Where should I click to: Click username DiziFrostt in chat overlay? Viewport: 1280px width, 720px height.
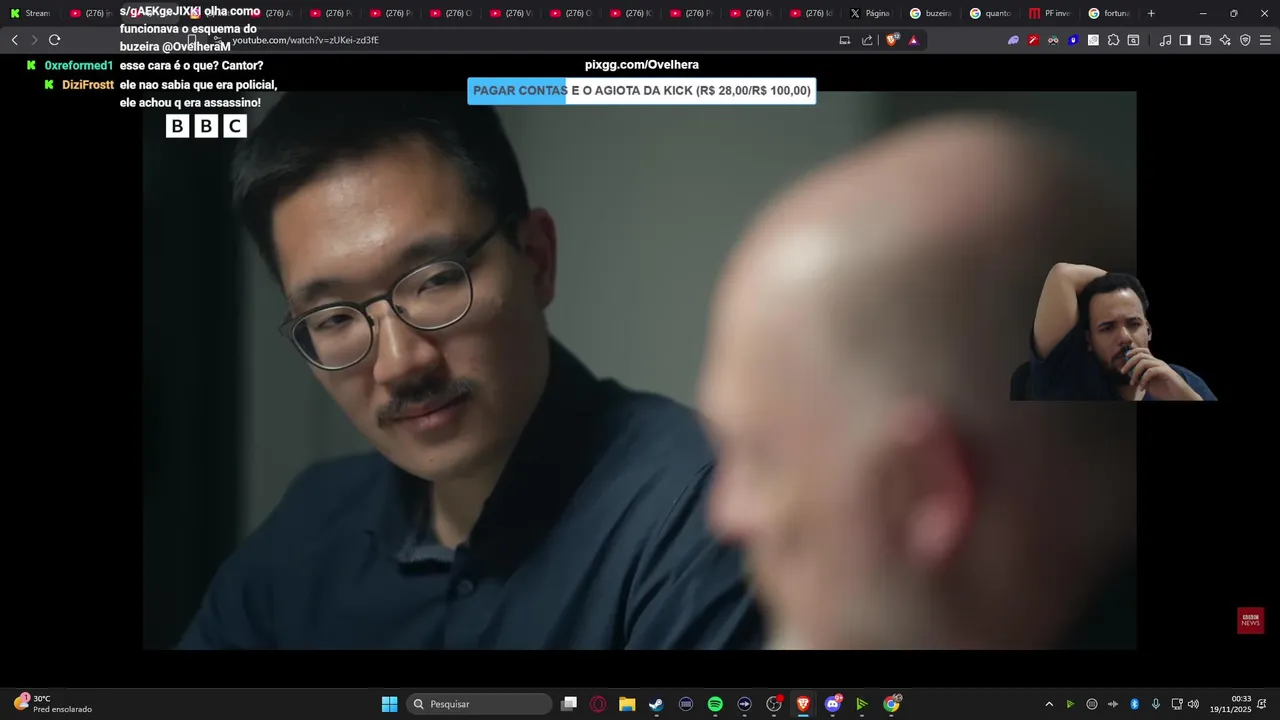(x=88, y=85)
